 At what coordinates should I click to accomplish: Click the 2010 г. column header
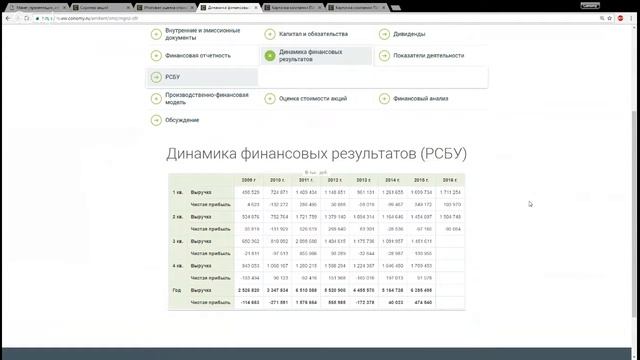click(x=278, y=180)
